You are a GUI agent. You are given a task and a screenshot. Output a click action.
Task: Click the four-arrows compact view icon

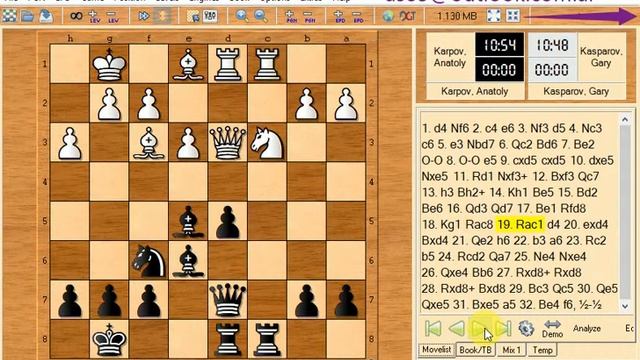pos(513,16)
